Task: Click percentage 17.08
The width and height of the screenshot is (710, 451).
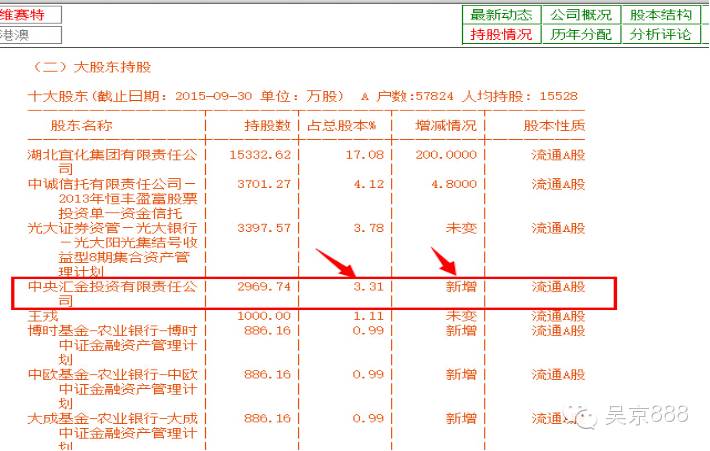Action: click(x=365, y=155)
